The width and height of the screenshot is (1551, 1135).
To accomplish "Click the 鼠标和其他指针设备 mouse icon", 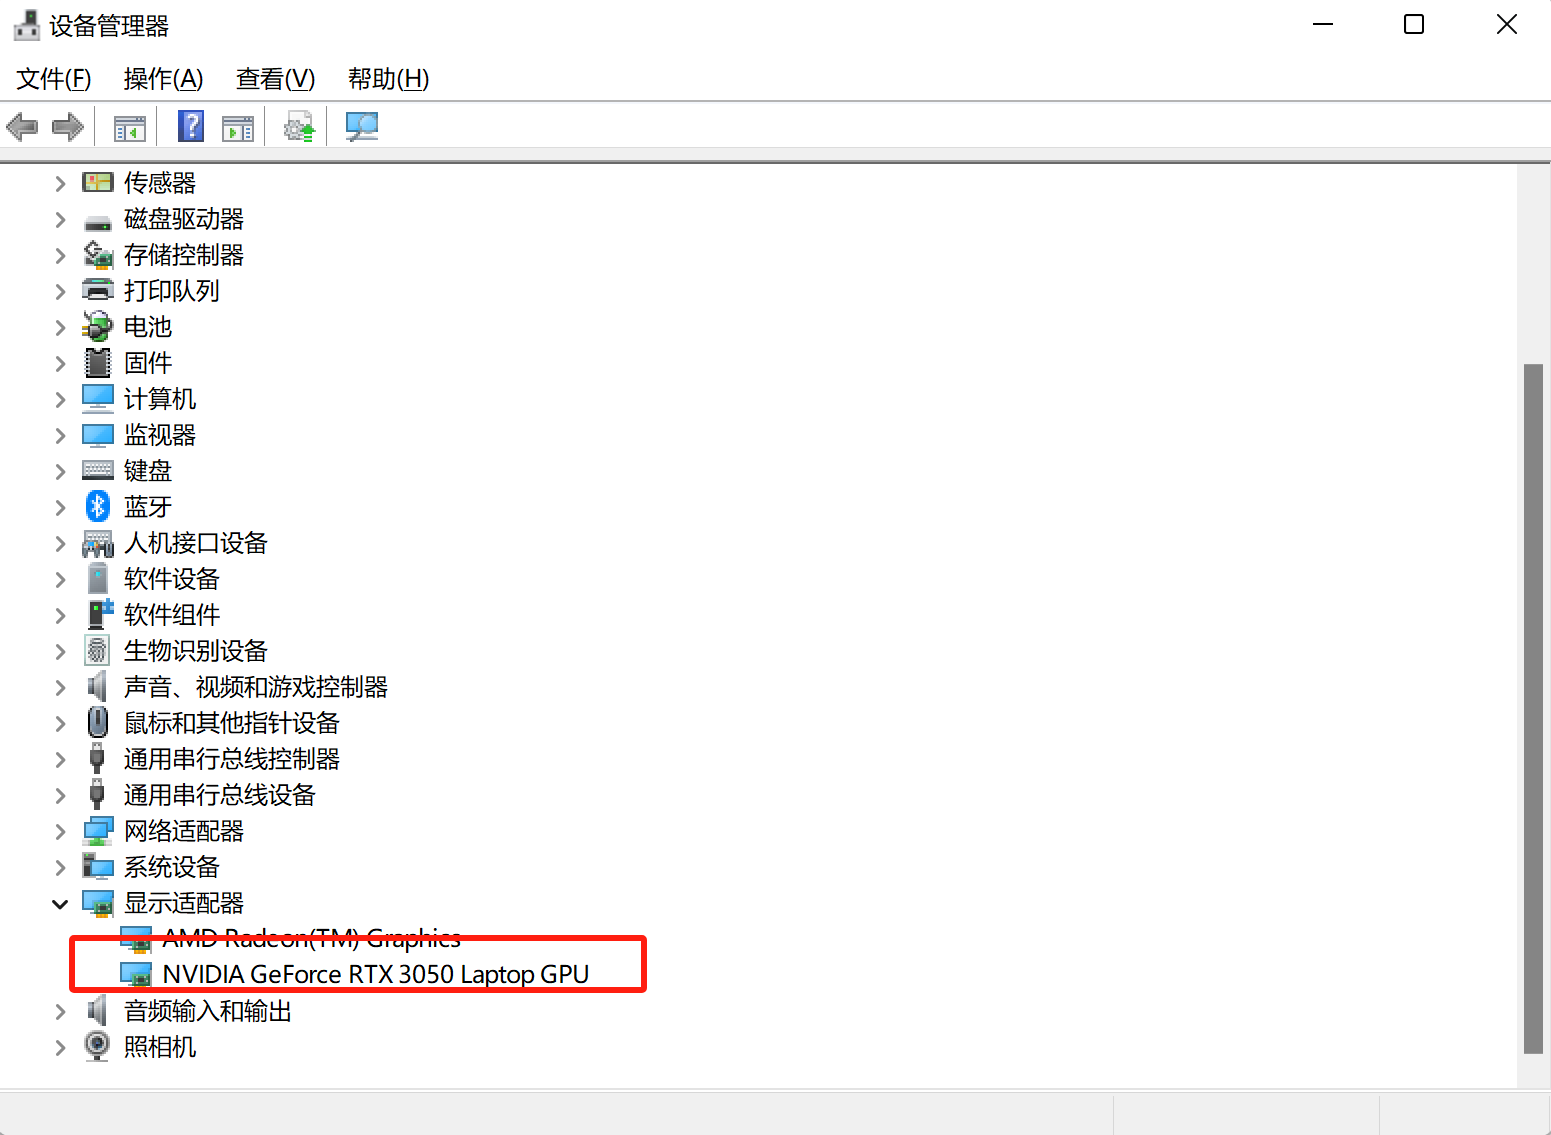I will [x=98, y=722].
